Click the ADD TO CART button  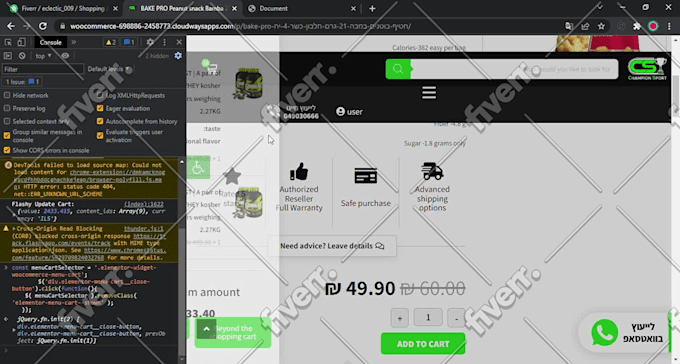click(423, 344)
